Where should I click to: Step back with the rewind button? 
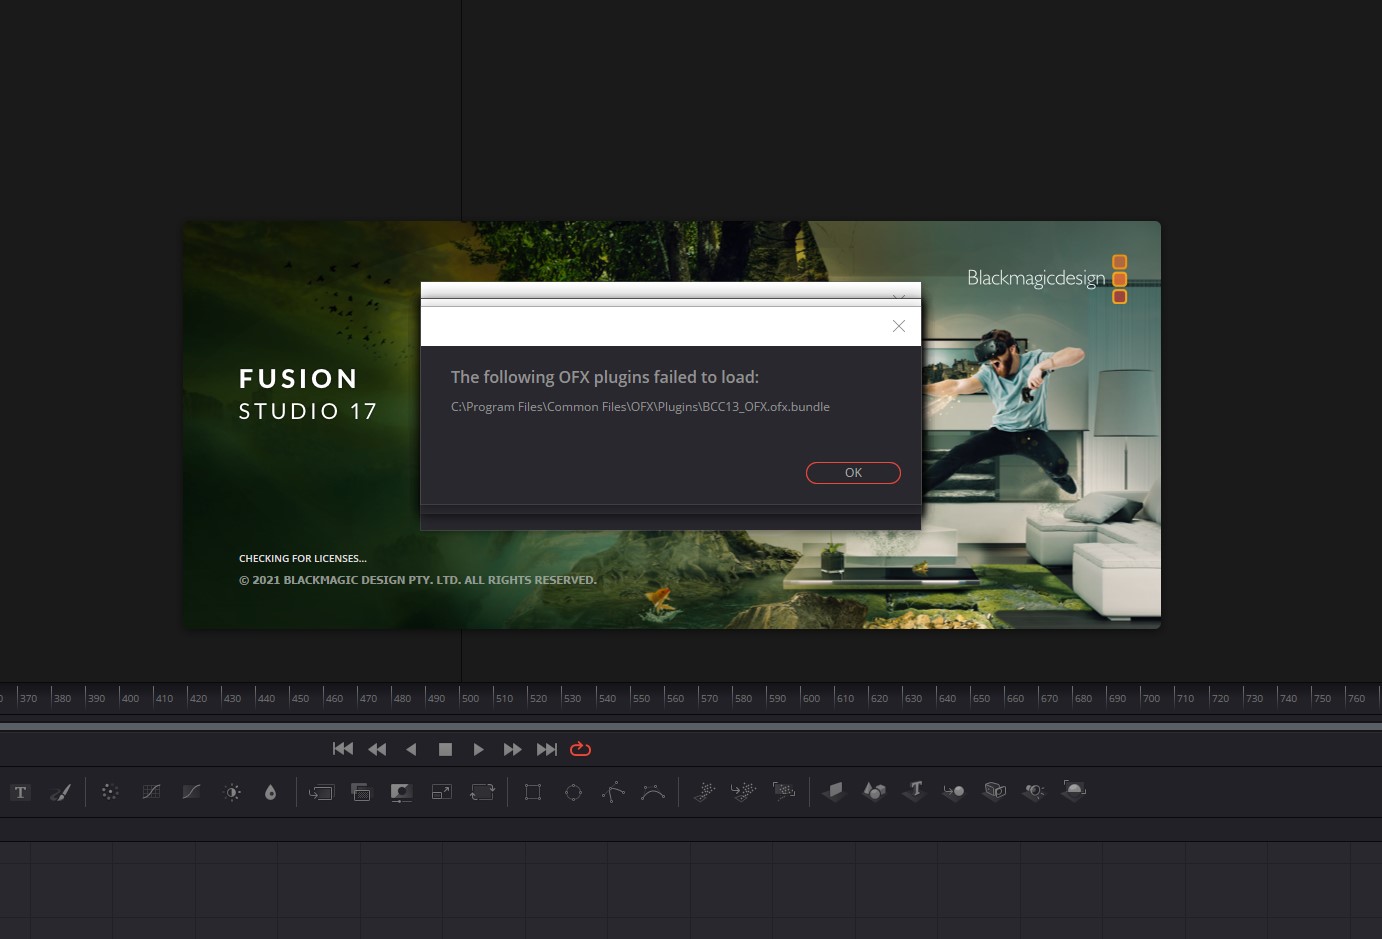click(x=377, y=749)
